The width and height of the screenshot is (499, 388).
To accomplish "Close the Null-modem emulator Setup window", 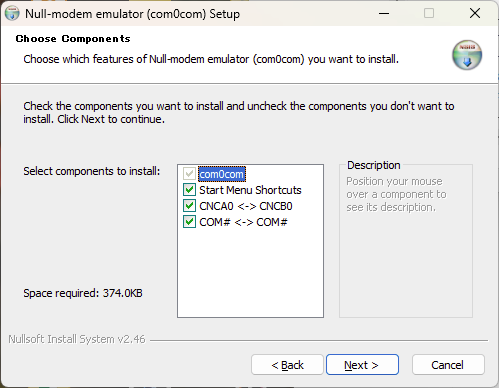I will coord(475,13).
